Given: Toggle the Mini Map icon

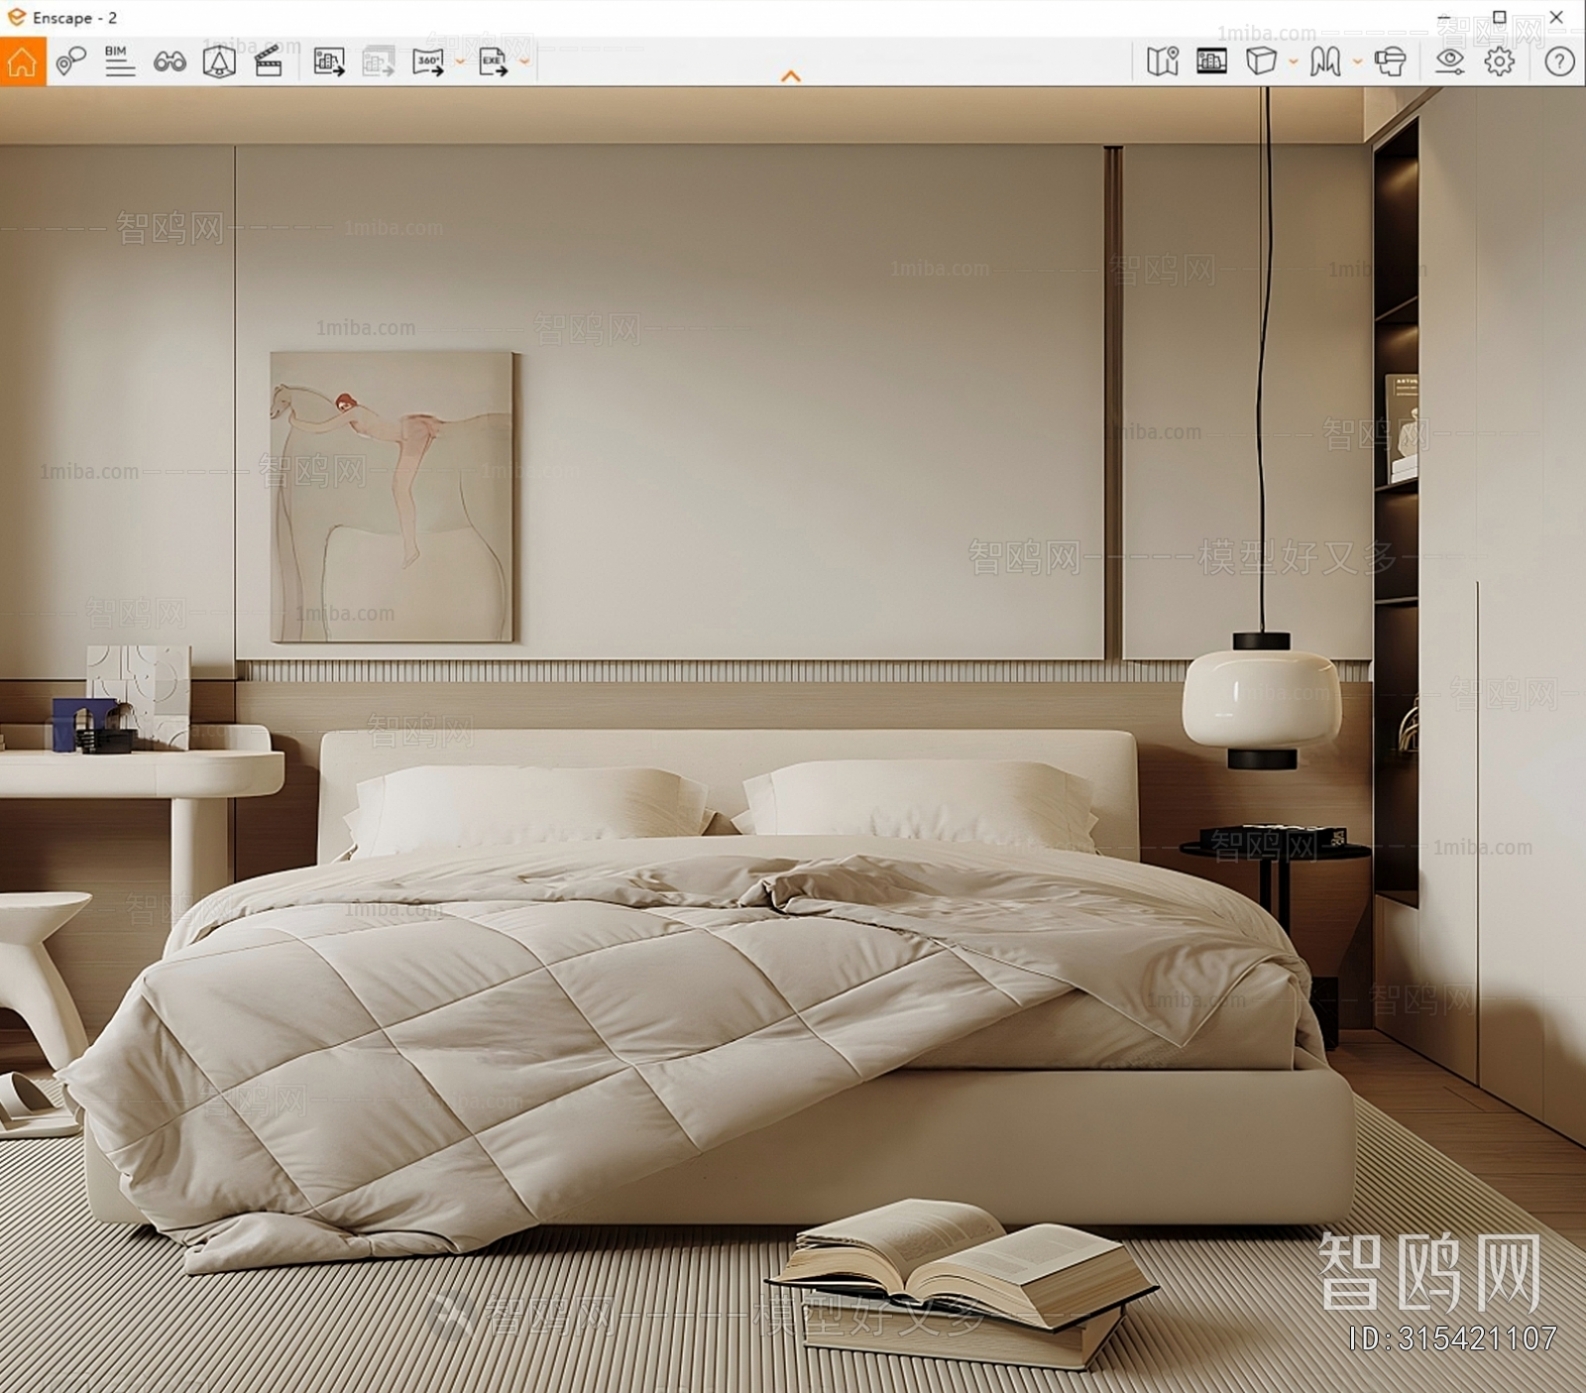Looking at the screenshot, I should [1162, 61].
